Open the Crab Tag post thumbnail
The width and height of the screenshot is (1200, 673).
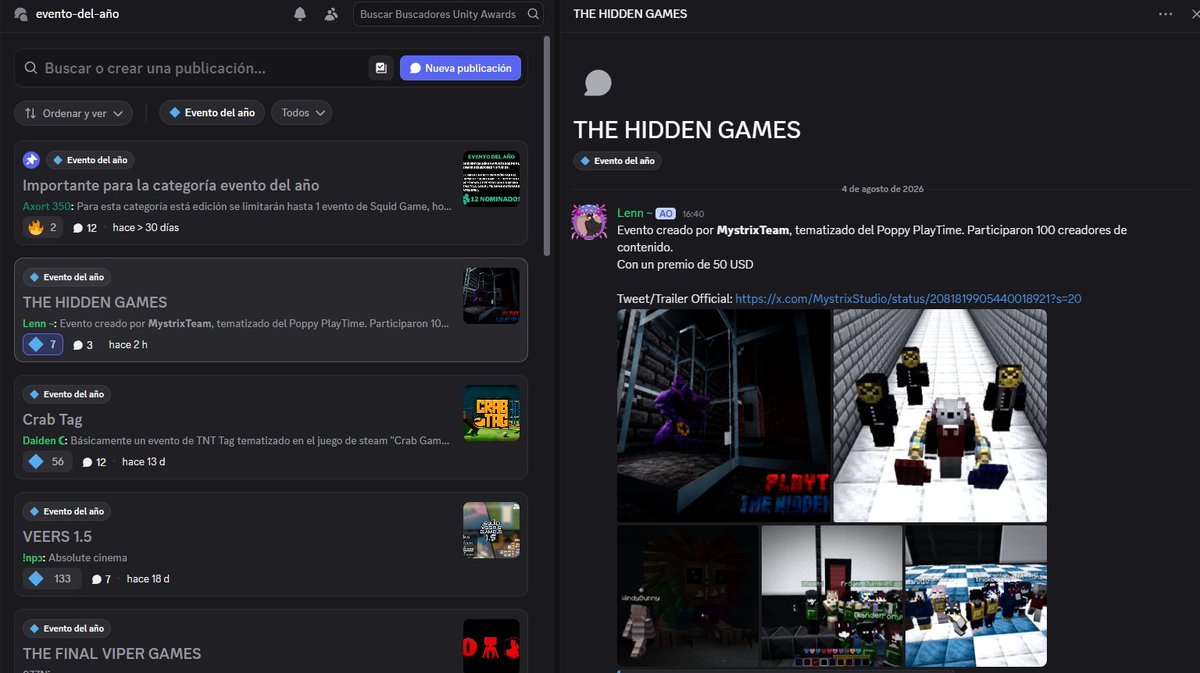coord(491,413)
